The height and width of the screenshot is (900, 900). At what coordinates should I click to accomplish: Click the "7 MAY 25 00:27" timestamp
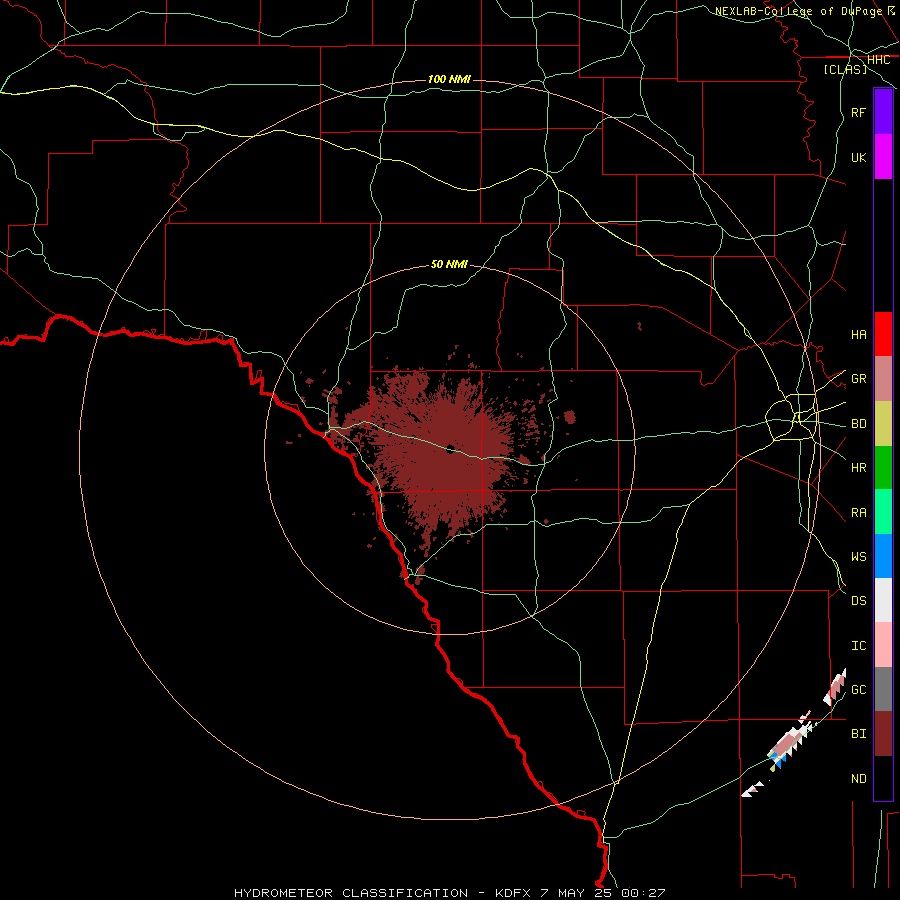(x=603, y=893)
